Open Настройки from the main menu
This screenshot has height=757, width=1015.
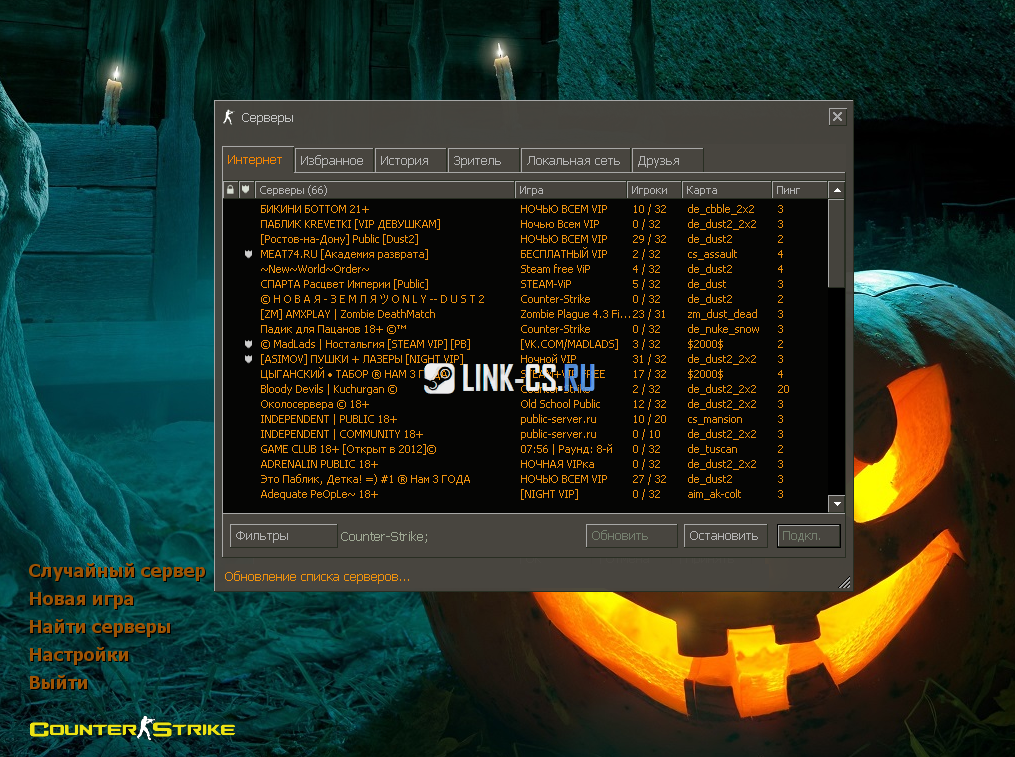(79, 655)
